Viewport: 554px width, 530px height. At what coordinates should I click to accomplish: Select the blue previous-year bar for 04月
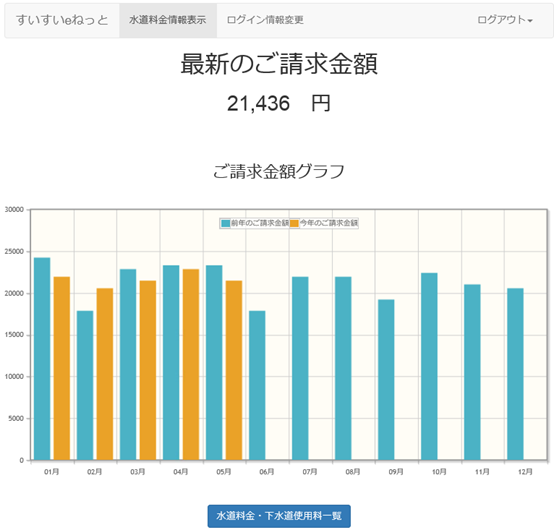171,363
